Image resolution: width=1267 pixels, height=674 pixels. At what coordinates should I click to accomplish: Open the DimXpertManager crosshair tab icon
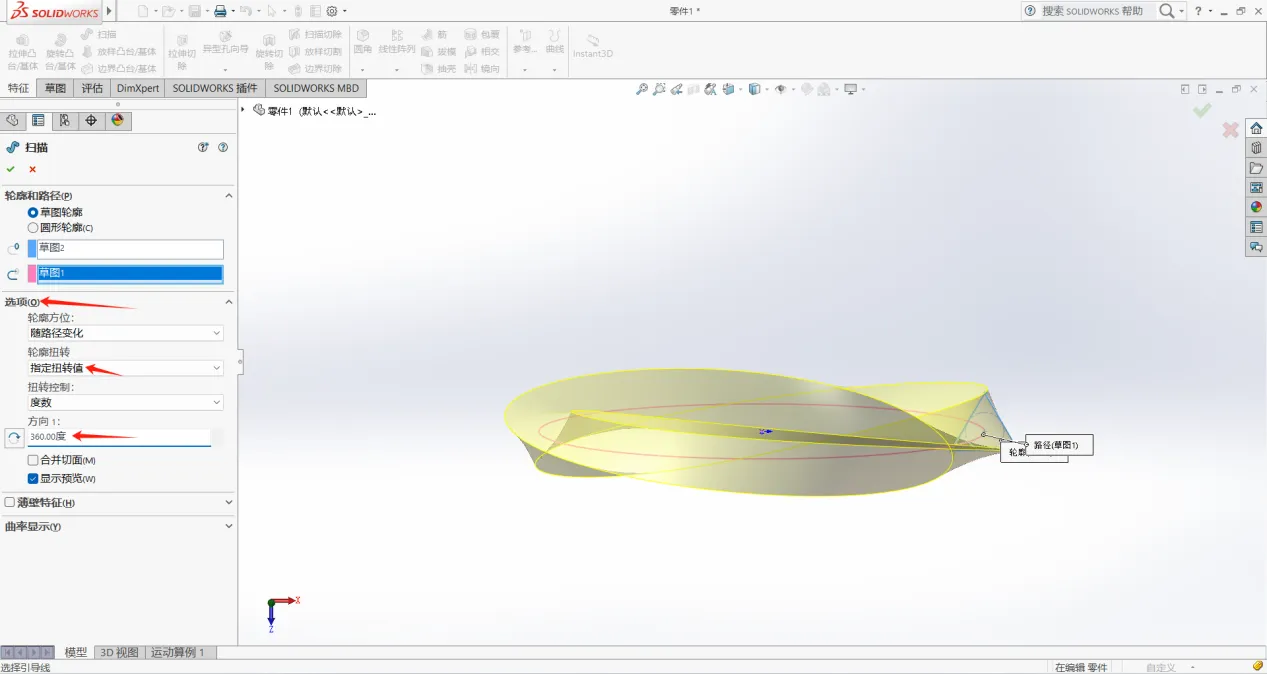point(91,121)
